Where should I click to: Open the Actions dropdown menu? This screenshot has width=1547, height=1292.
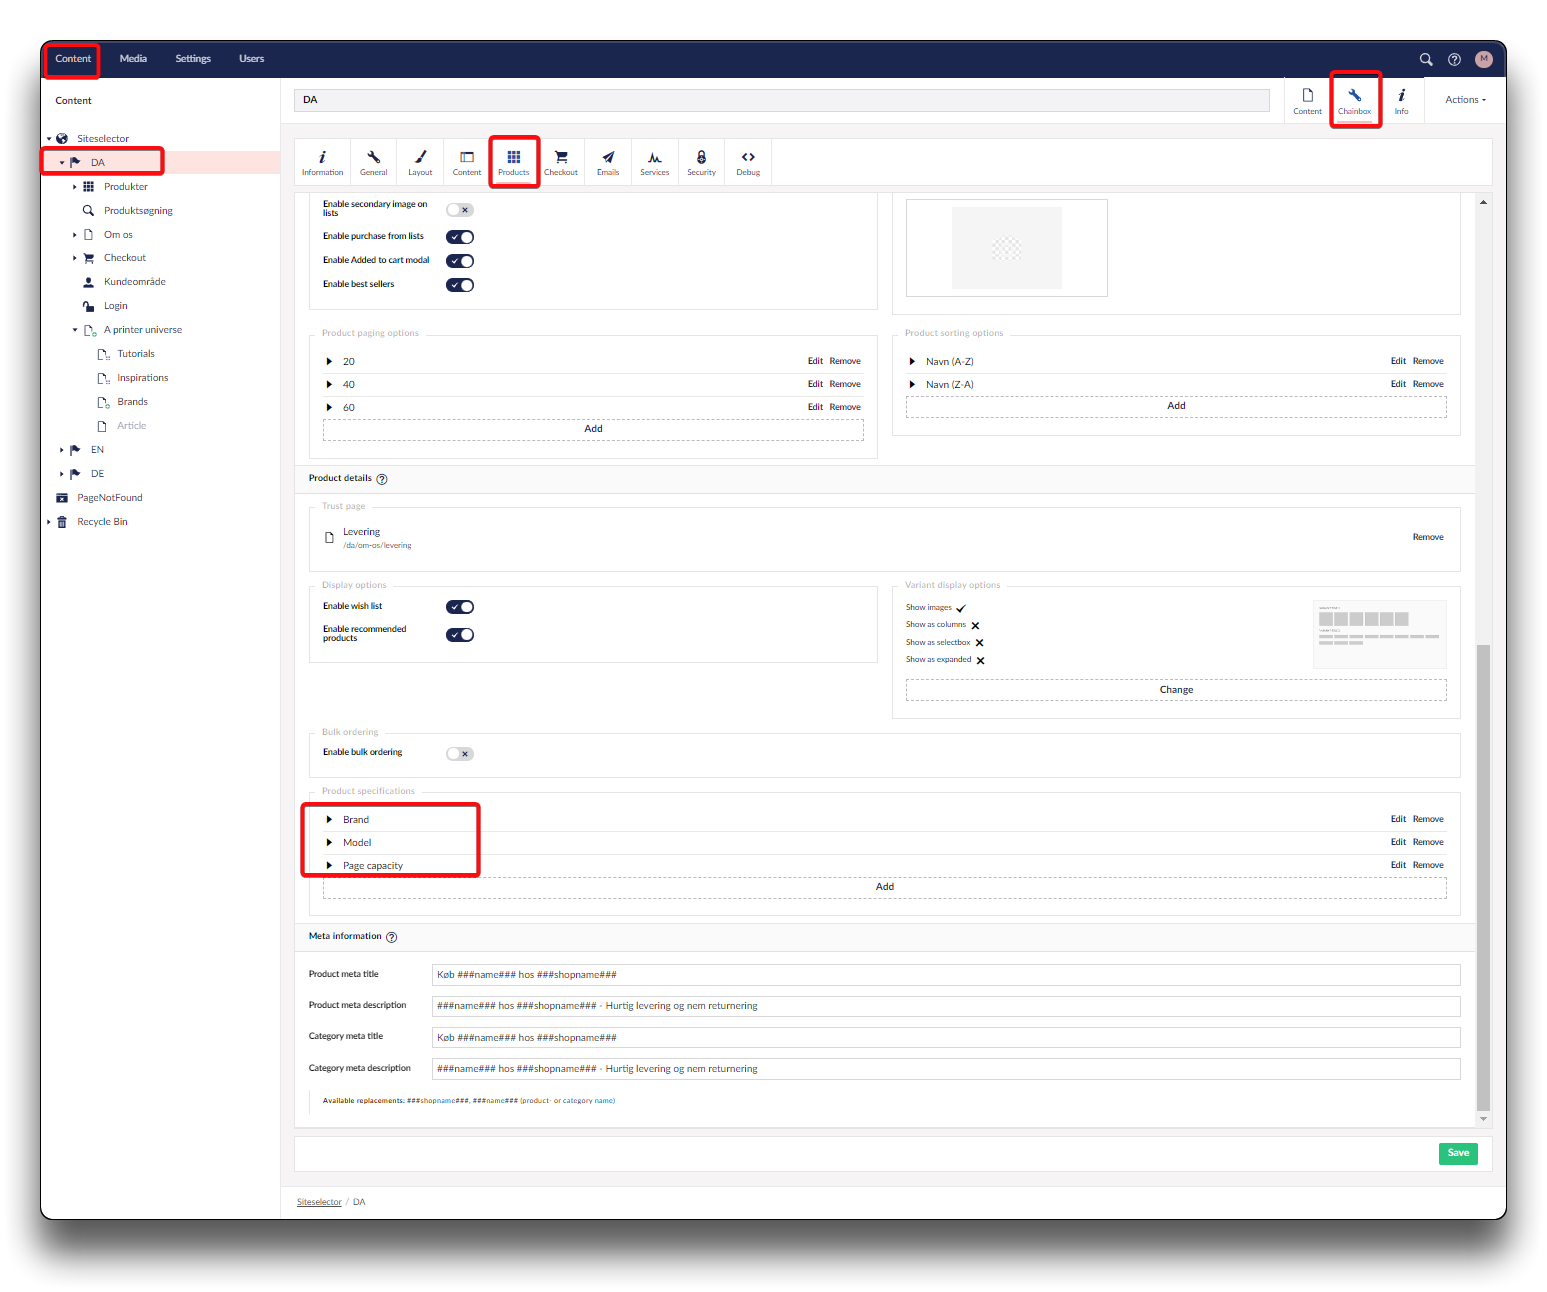click(1465, 100)
